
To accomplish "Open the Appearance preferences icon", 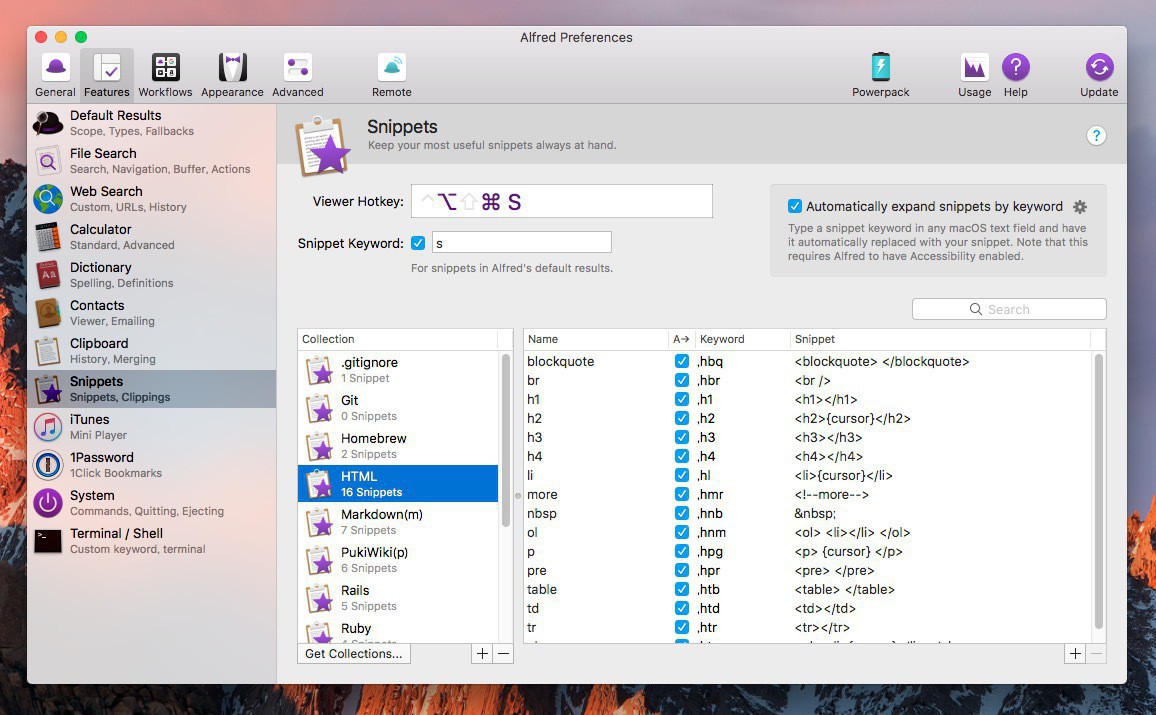I will [x=232, y=75].
